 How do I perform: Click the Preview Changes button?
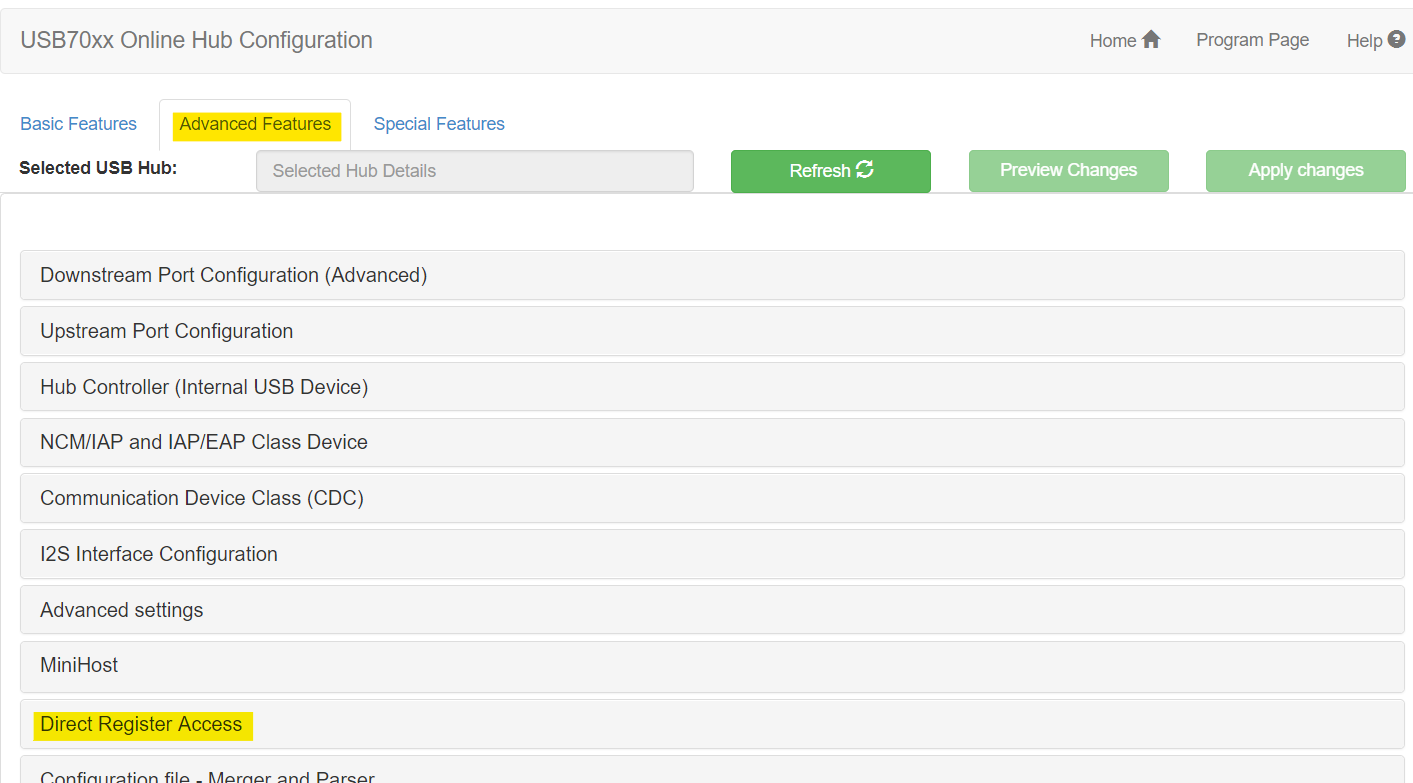pos(1068,170)
